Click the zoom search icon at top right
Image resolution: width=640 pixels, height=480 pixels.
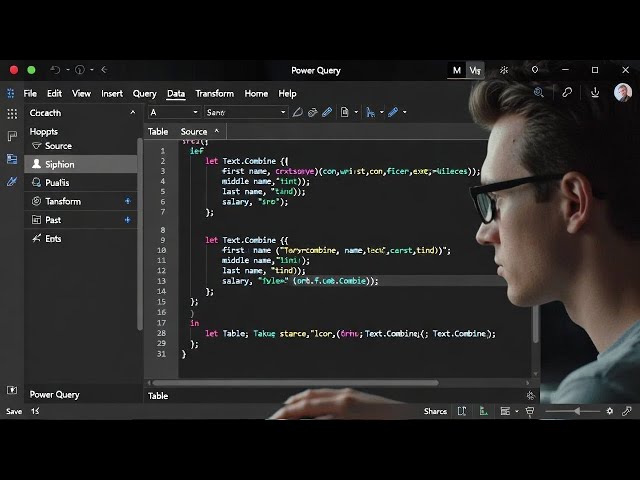click(x=539, y=93)
